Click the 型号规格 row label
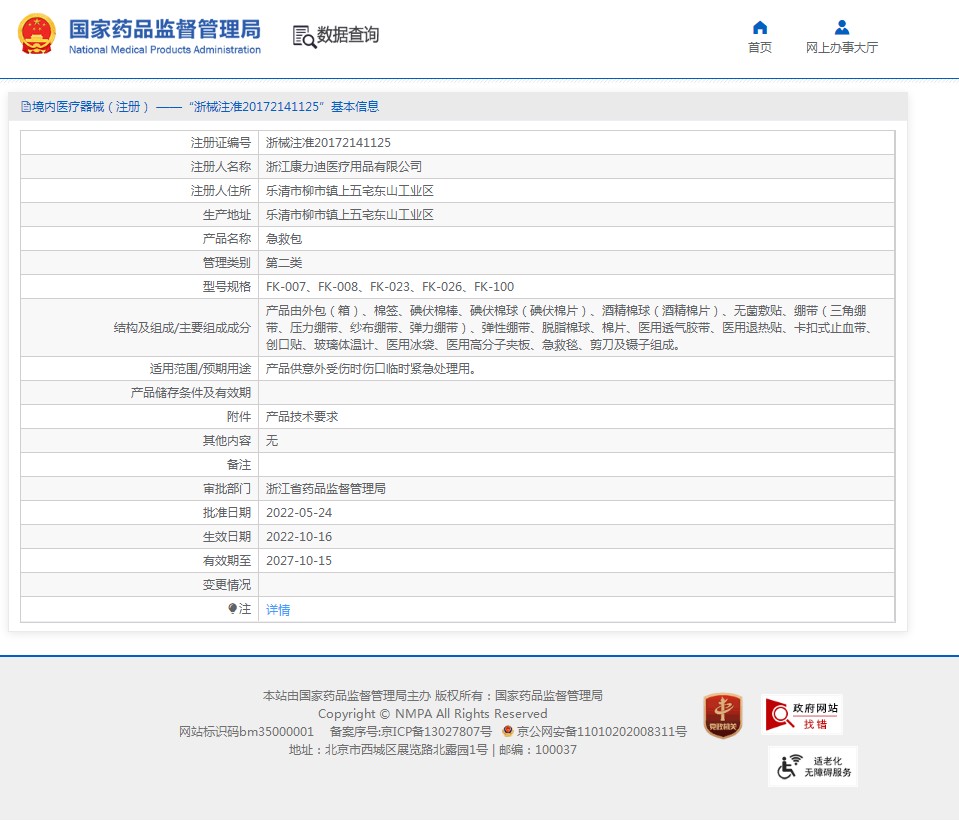Viewport: 959px width, 835px height. (227, 287)
